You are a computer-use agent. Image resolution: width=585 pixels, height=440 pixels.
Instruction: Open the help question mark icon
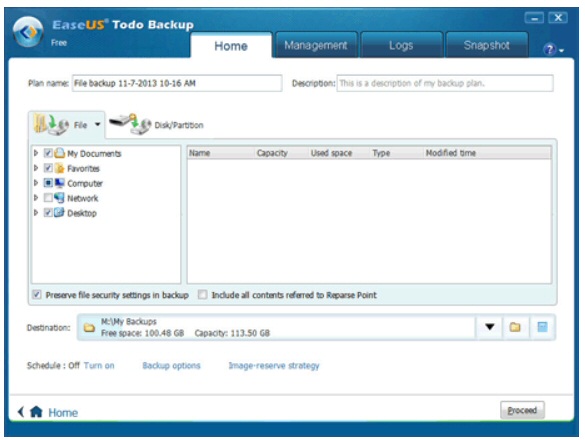click(x=550, y=49)
